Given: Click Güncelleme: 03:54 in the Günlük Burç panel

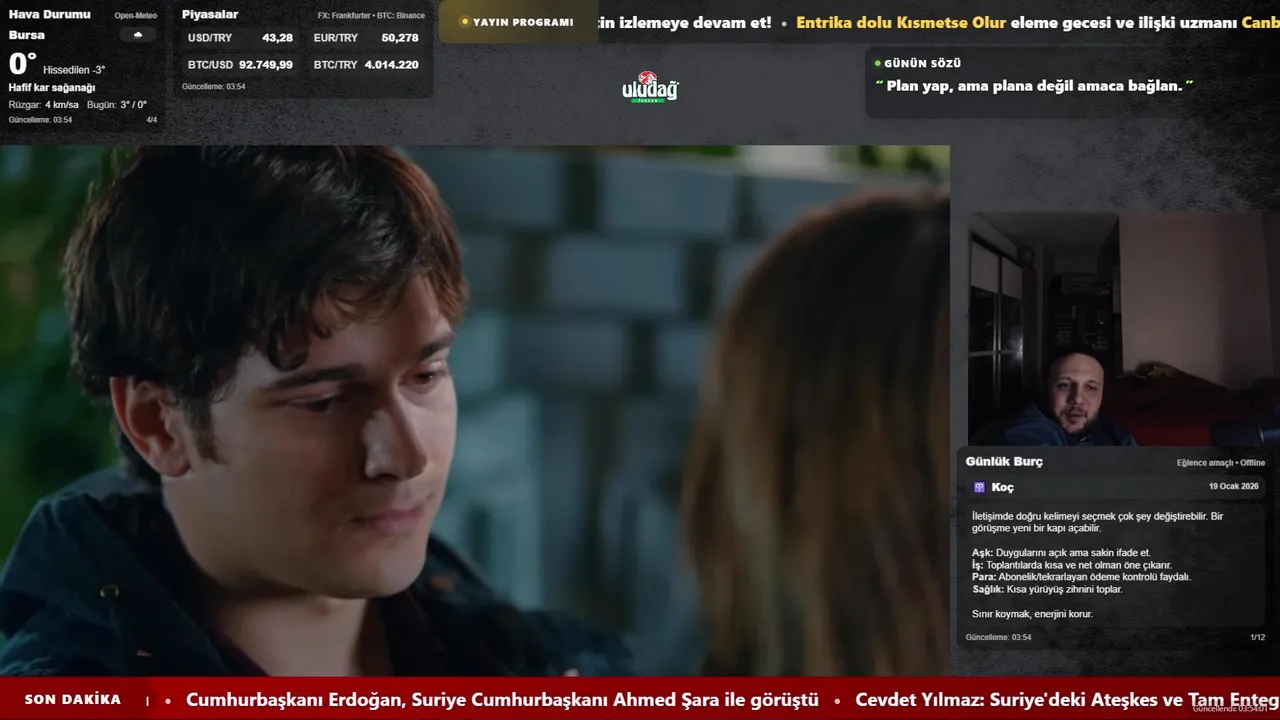Looking at the screenshot, I should [x=998, y=637].
